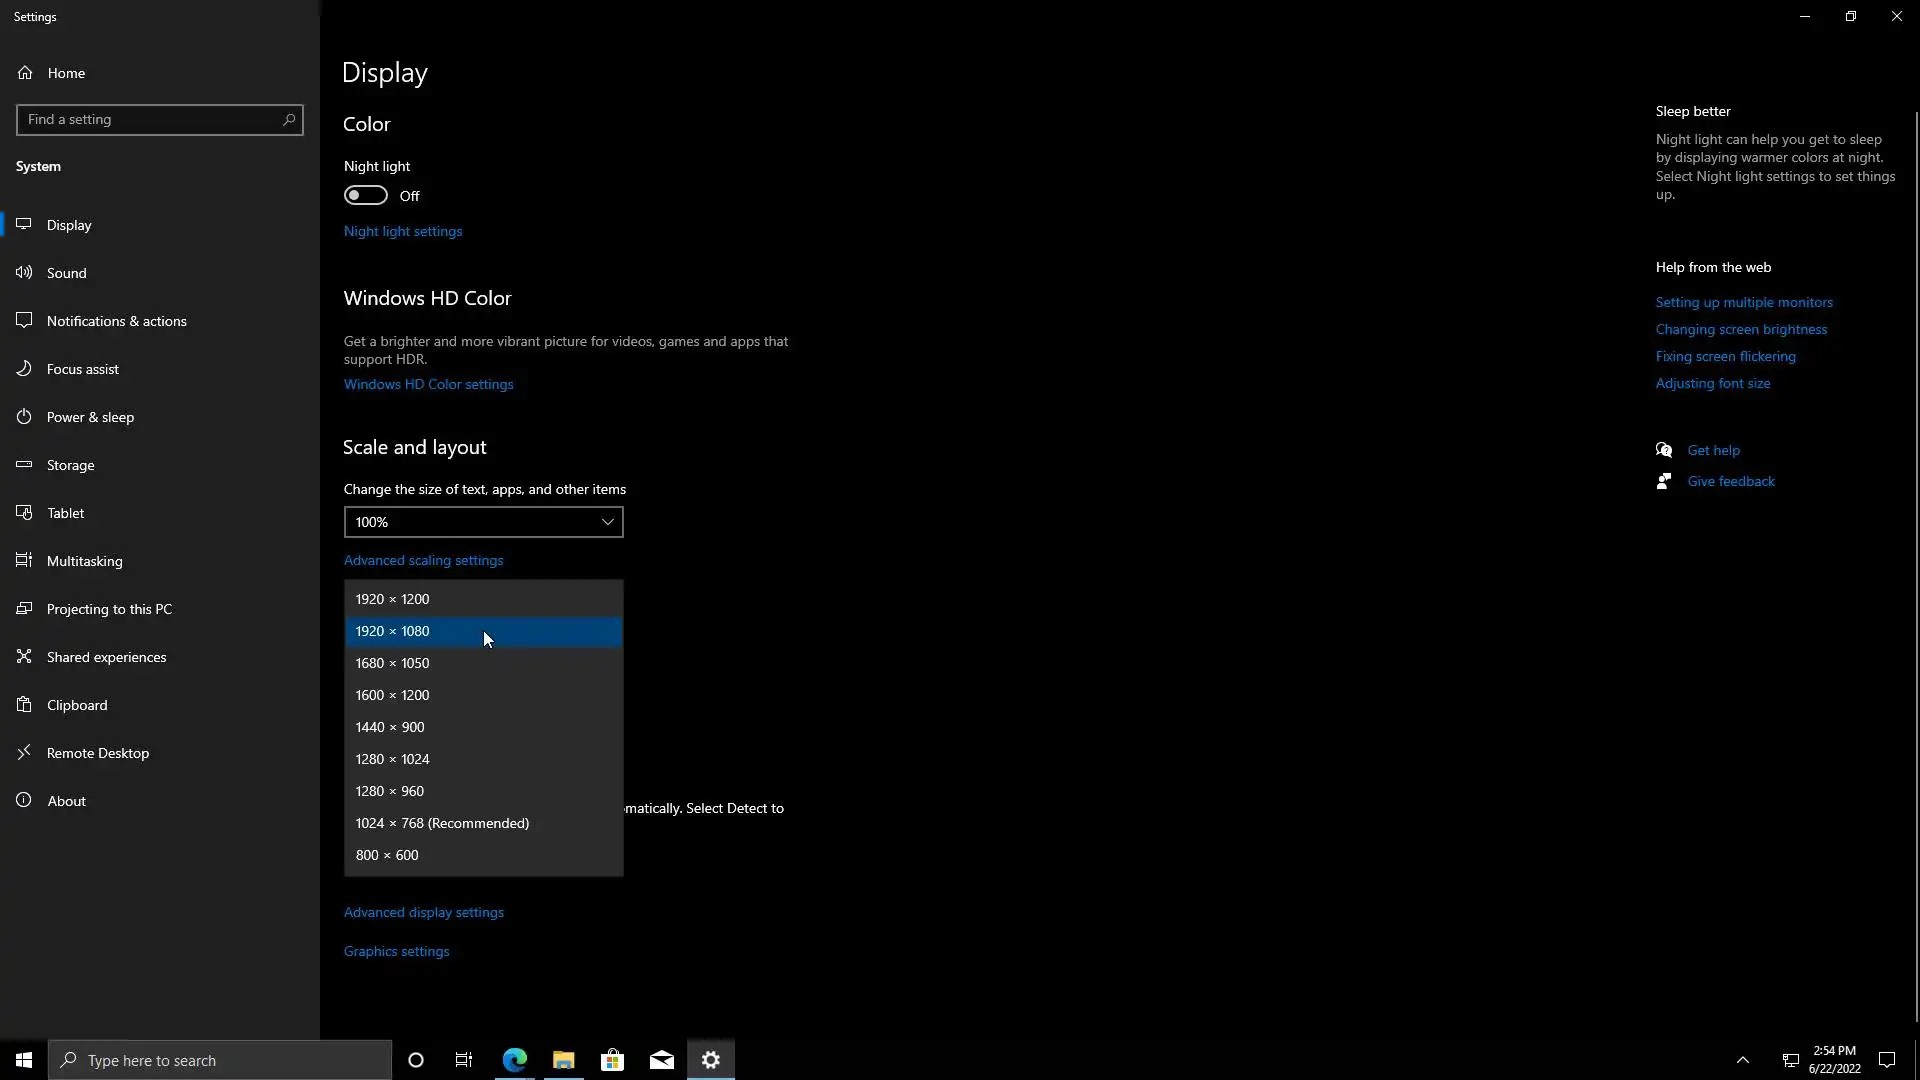Open Windows HD Color settings link

[x=428, y=384]
